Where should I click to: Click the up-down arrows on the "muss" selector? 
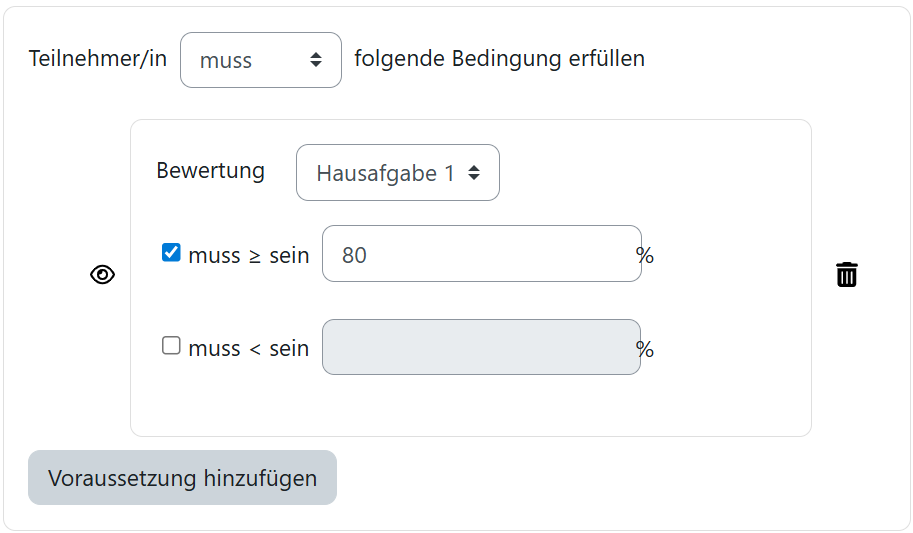coord(316,60)
